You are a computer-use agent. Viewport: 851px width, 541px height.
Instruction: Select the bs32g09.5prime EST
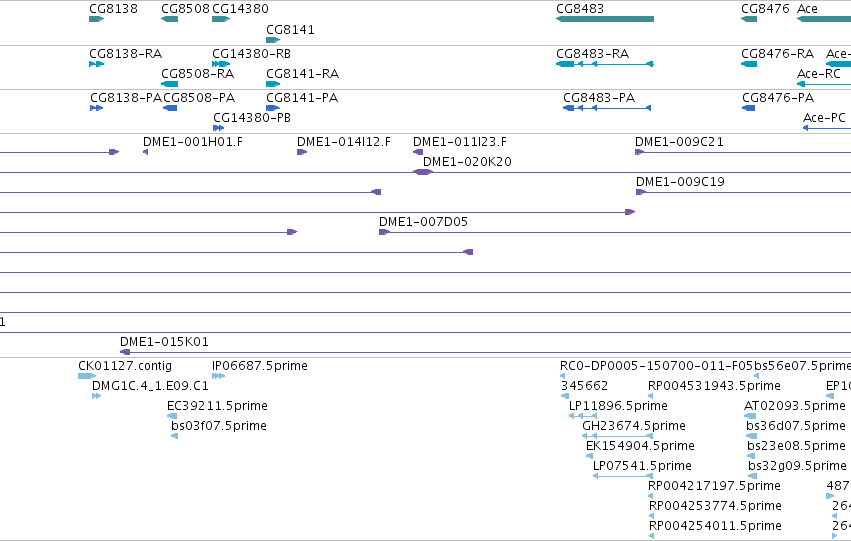tap(753, 476)
